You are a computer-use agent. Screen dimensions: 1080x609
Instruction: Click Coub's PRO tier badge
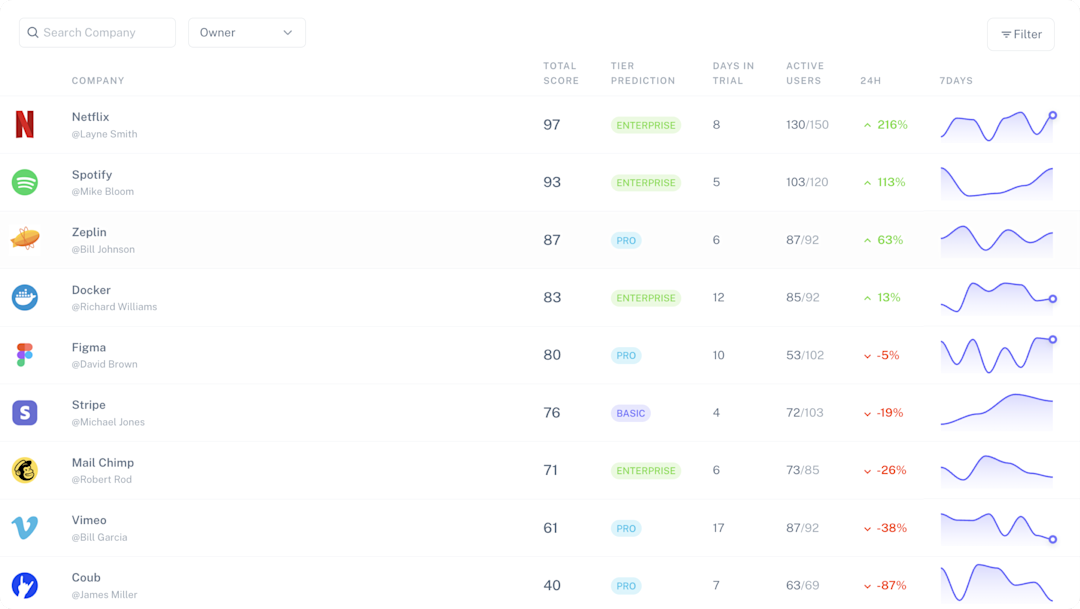point(626,586)
